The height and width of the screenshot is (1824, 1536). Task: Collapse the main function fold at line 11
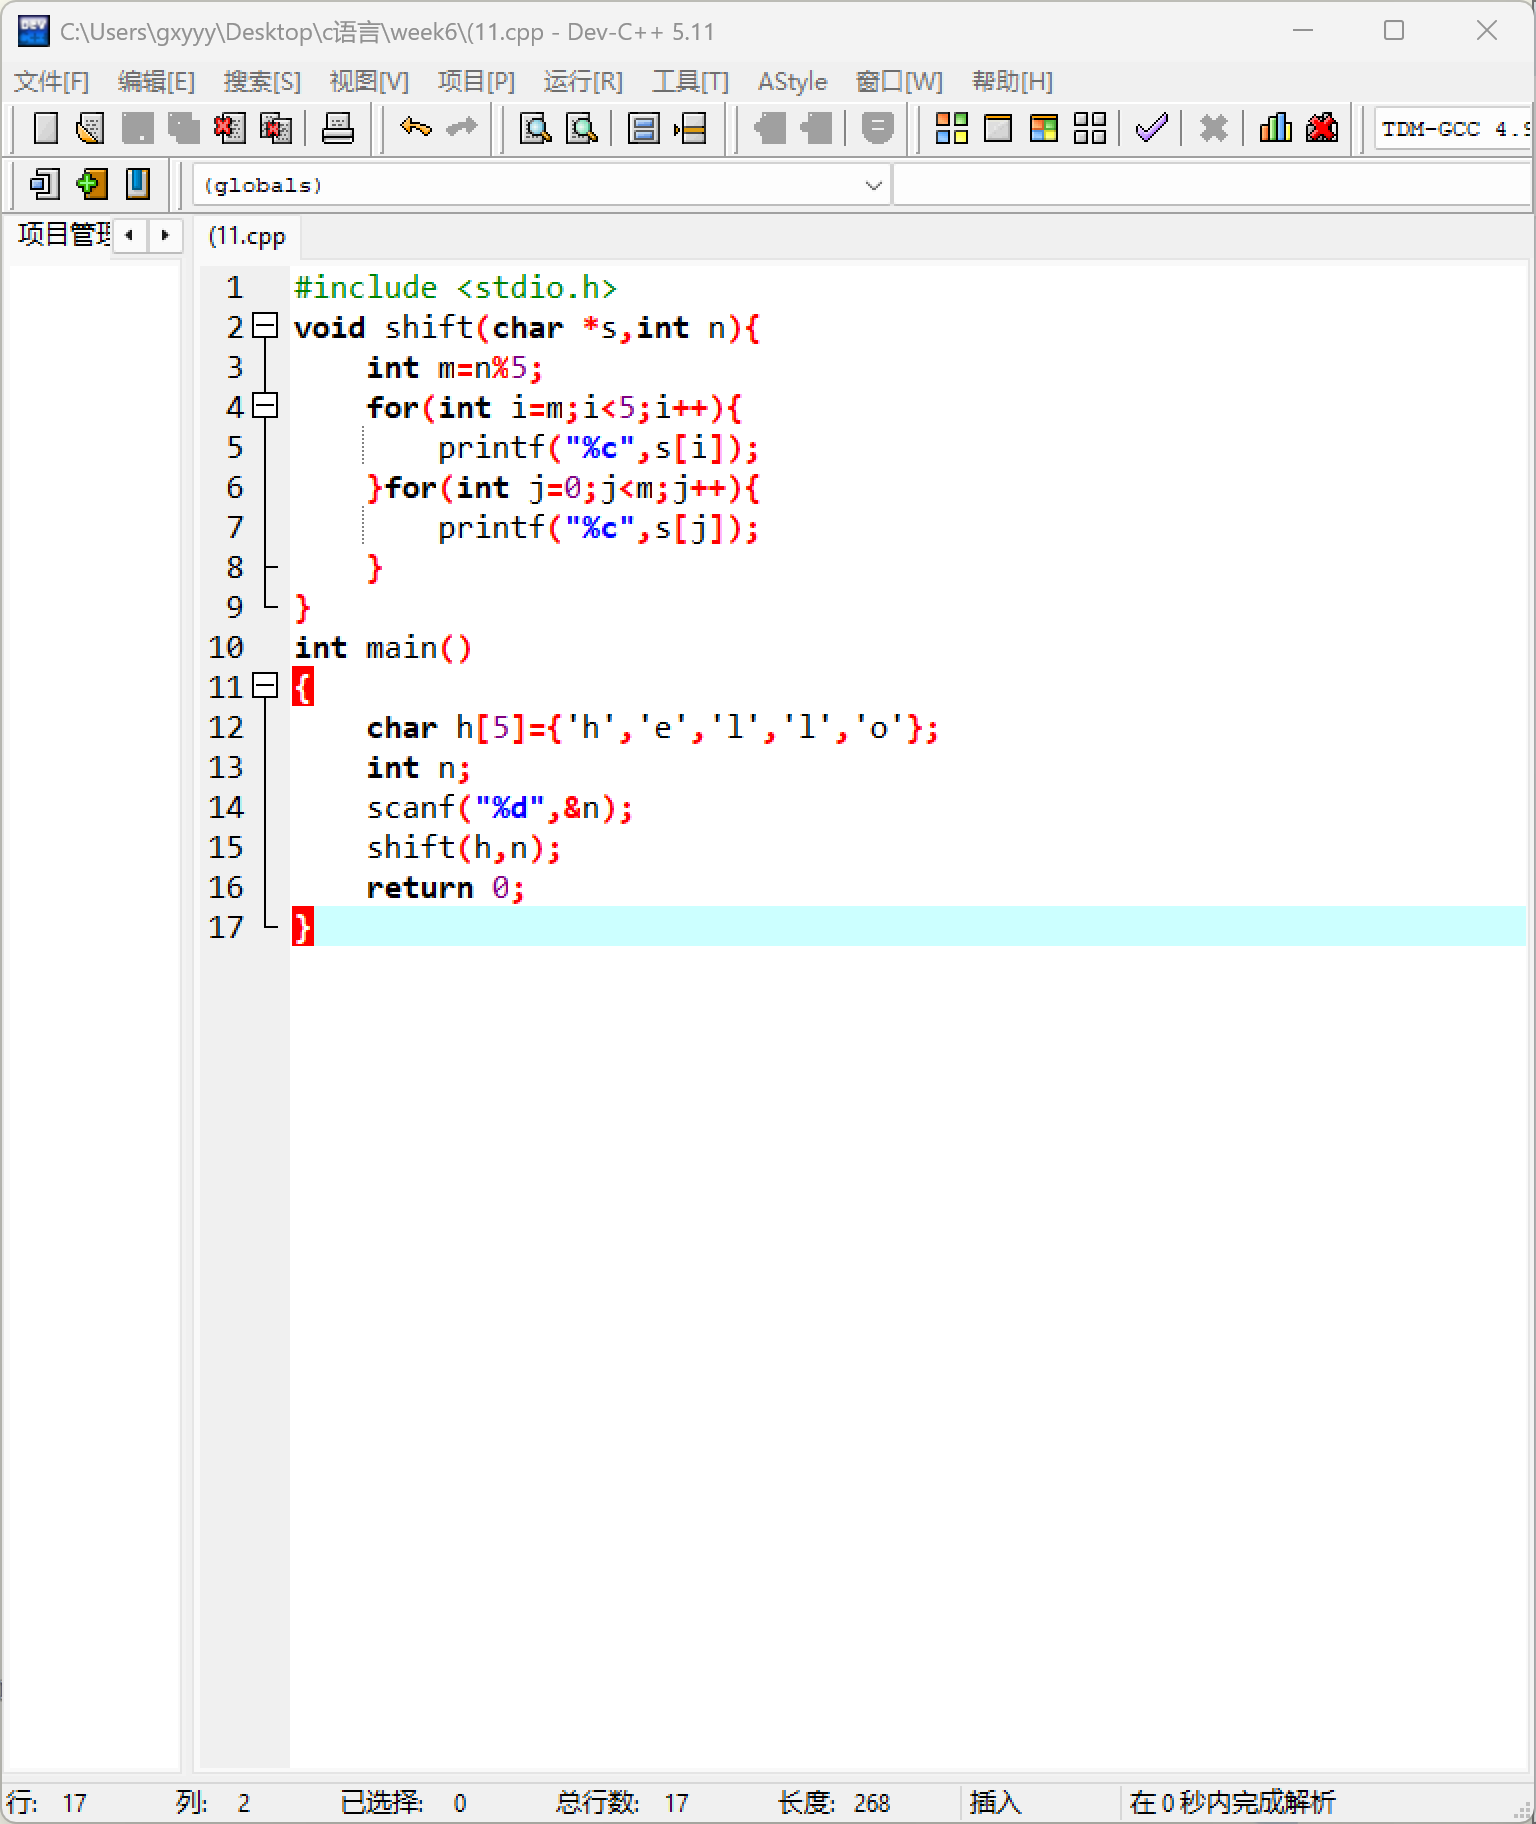coord(265,685)
